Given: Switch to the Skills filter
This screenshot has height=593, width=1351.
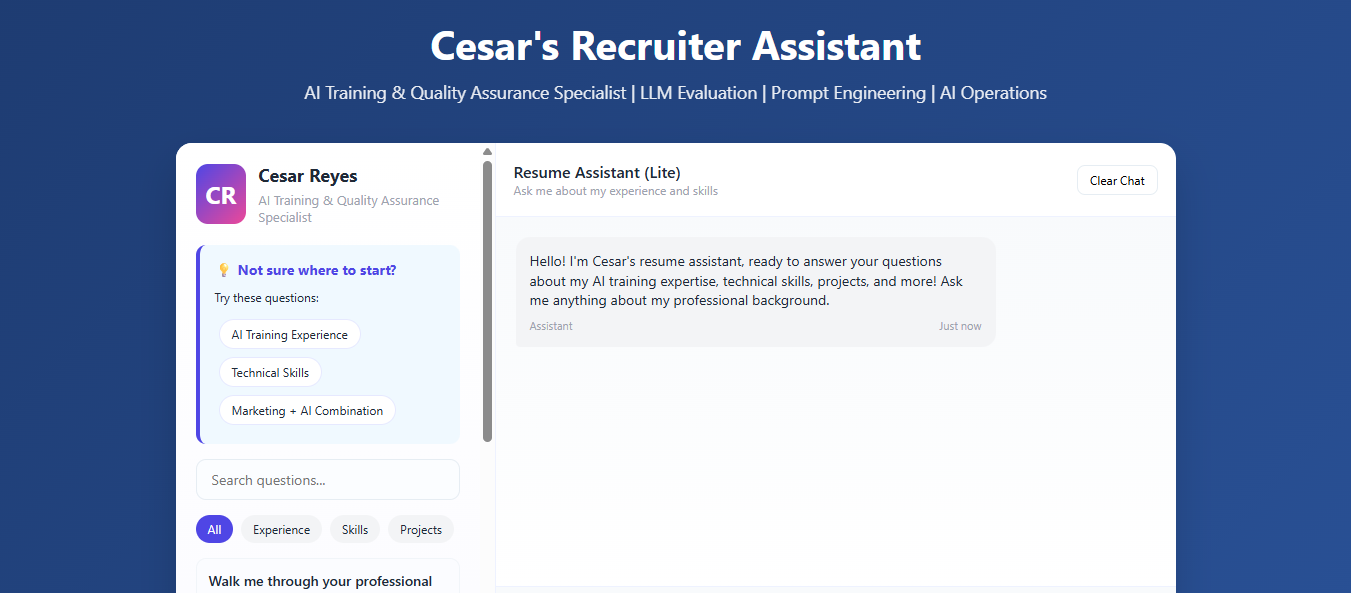Looking at the screenshot, I should click(355, 529).
